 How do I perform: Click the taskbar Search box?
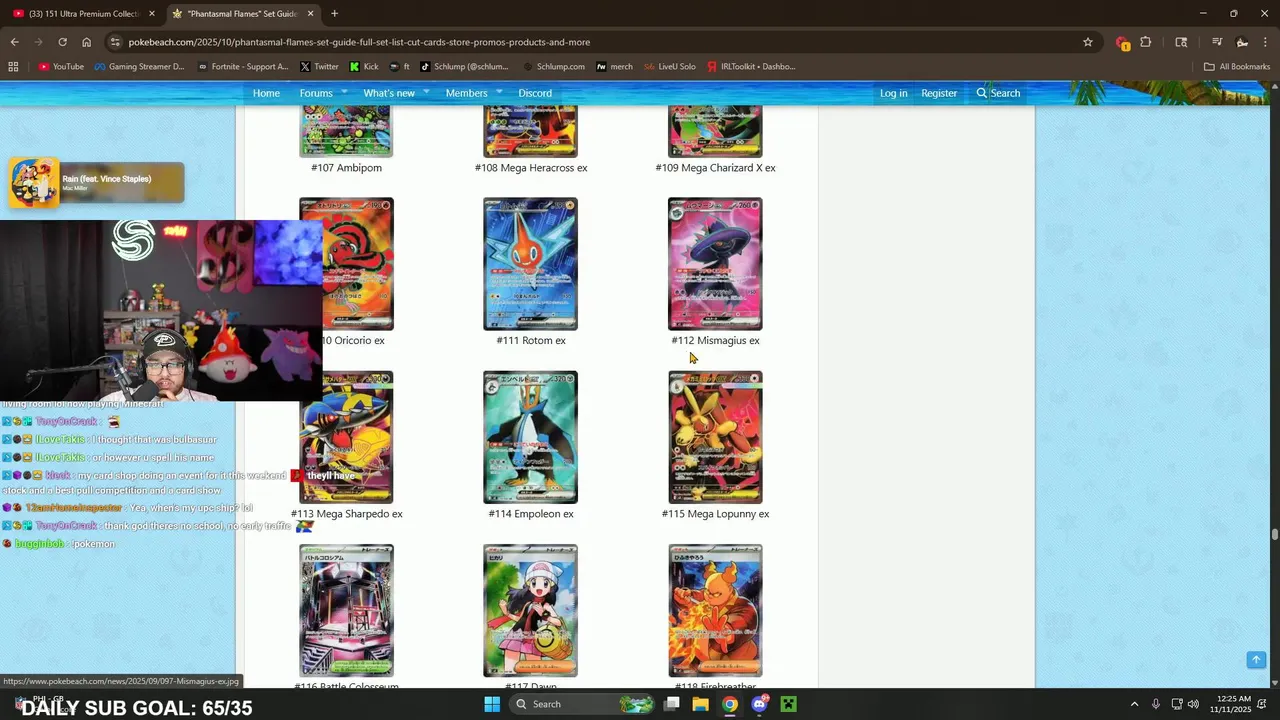[584, 704]
